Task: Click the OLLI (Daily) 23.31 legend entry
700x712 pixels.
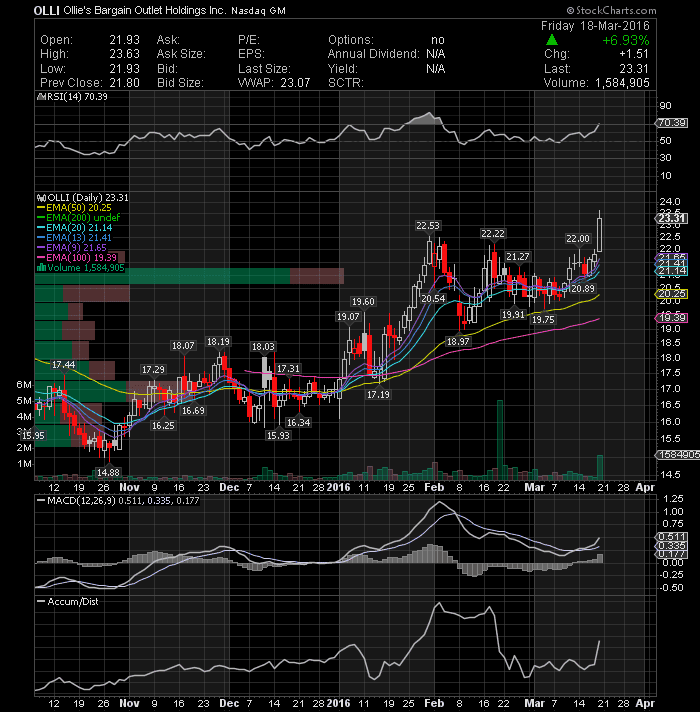Action: click(83, 198)
